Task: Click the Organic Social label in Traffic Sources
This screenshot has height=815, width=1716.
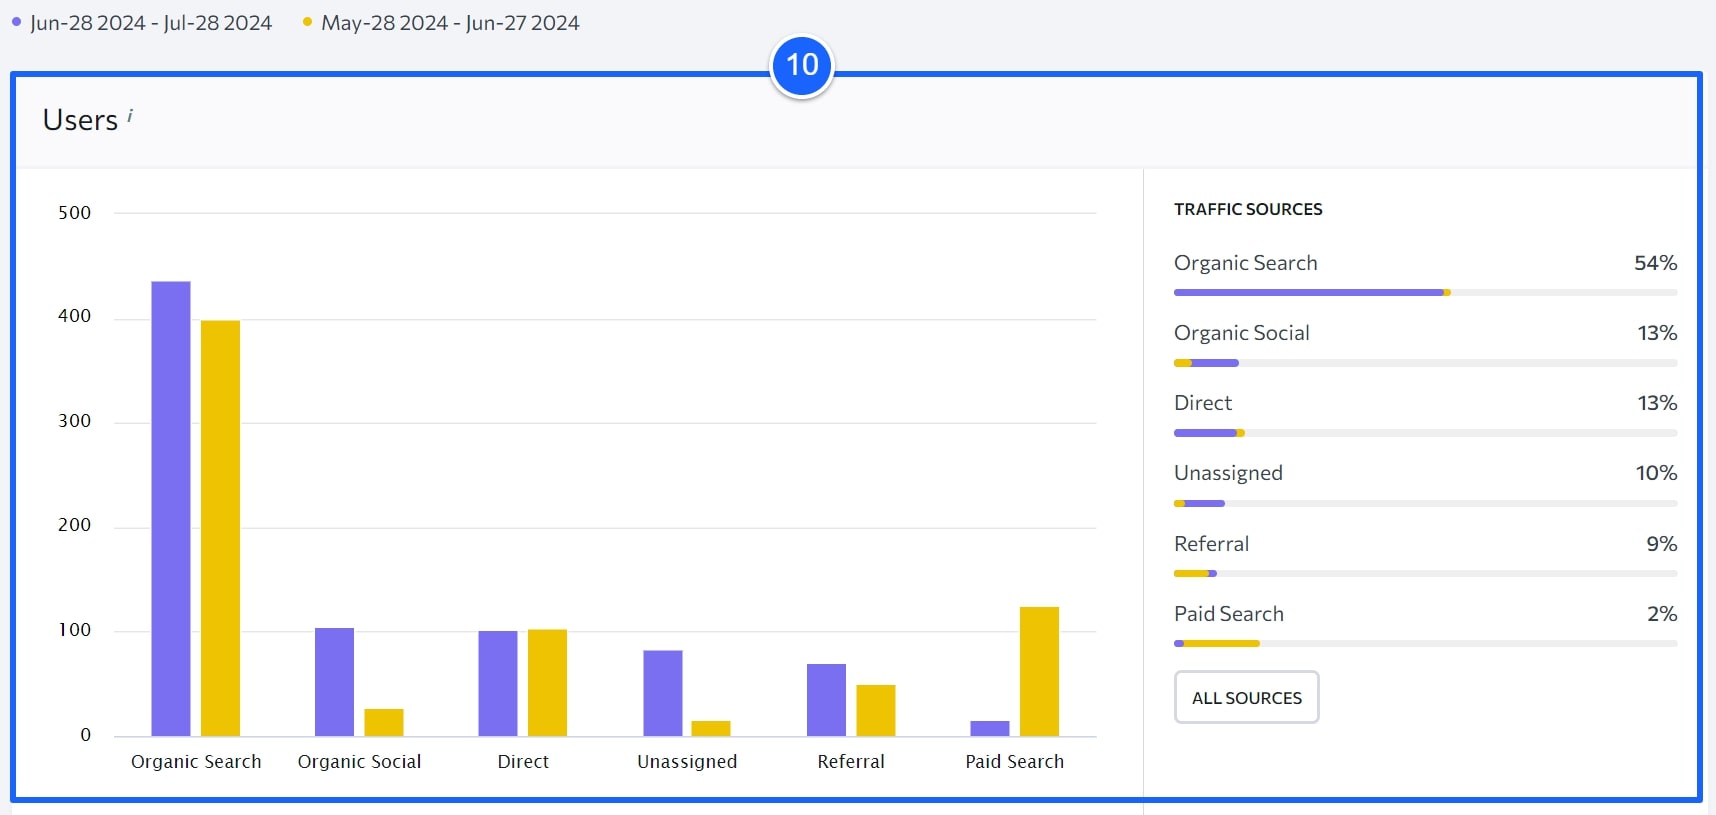Action: 1241,333
